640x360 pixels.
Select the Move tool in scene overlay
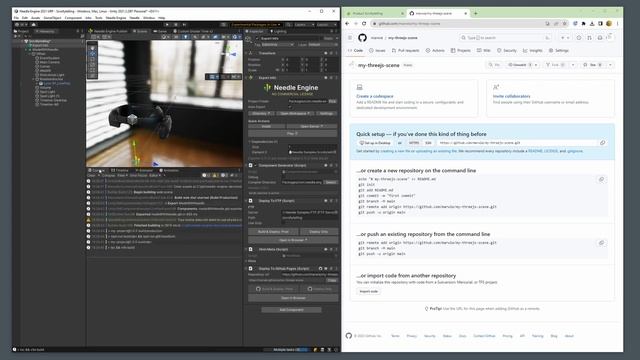click(x=92, y=53)
